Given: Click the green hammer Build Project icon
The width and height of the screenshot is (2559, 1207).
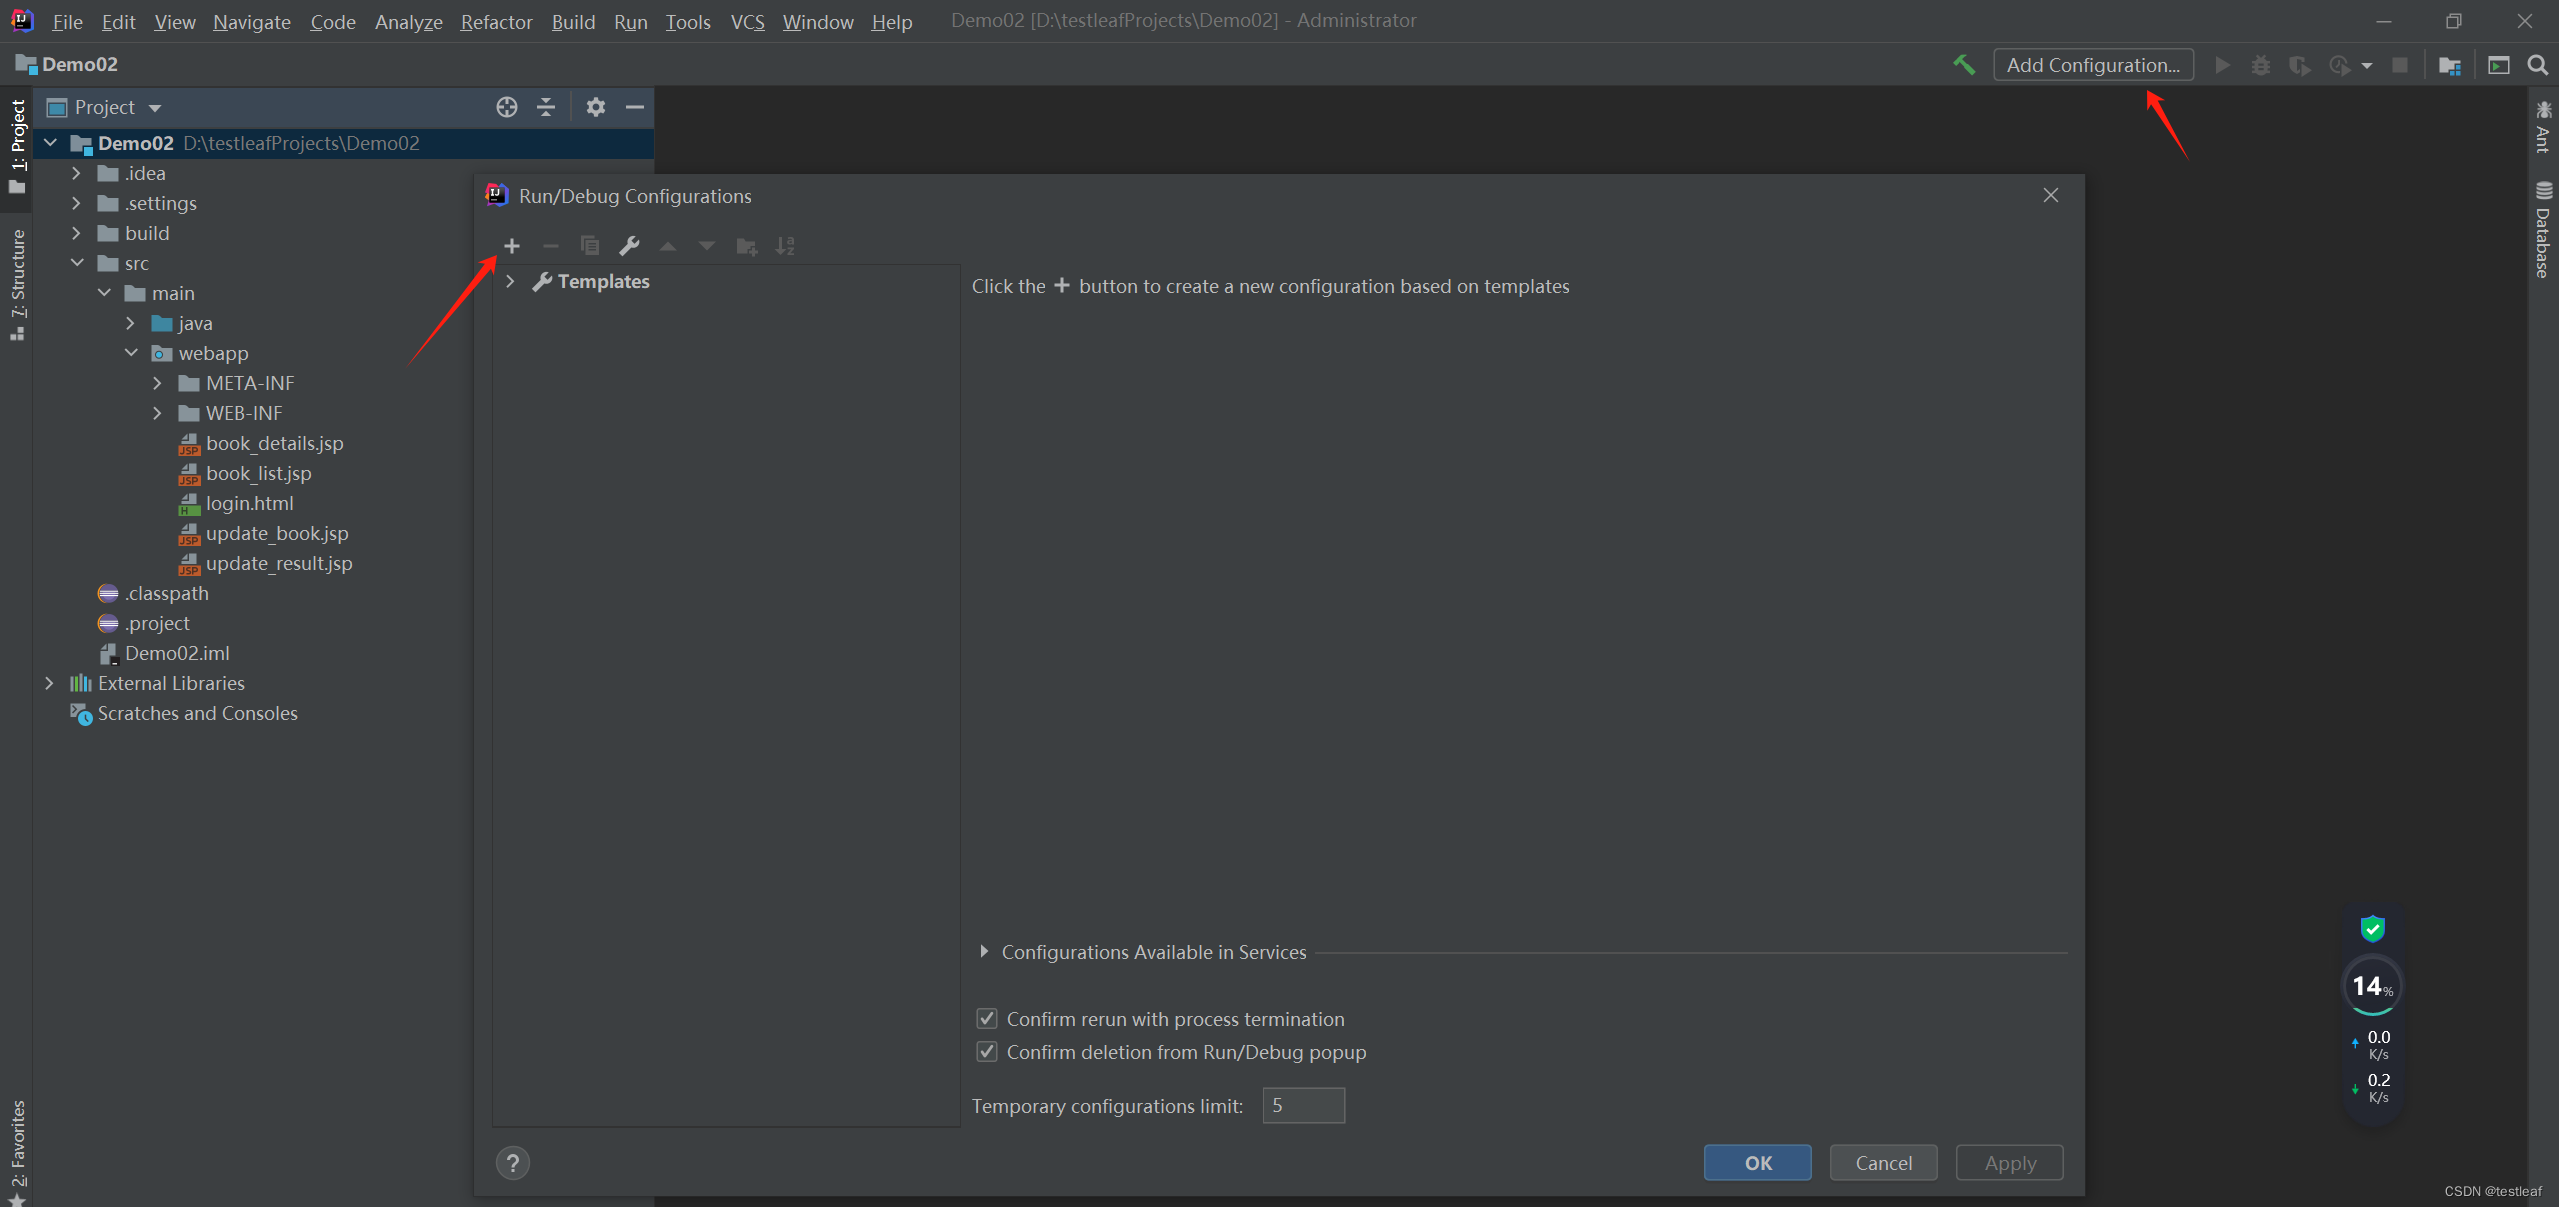Looking at the screenshot, I should click(x=1964, y=65).
